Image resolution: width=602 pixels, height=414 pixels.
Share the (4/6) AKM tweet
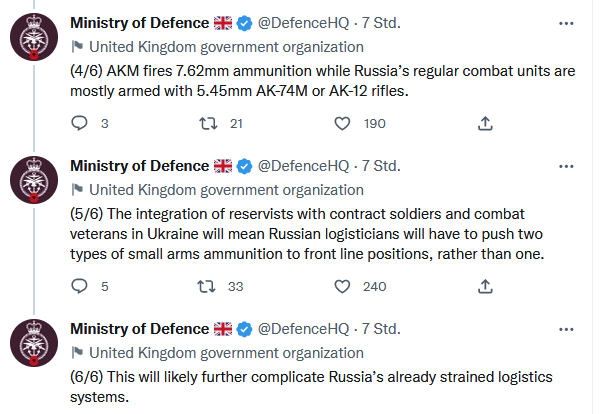(x=485, y=123)
